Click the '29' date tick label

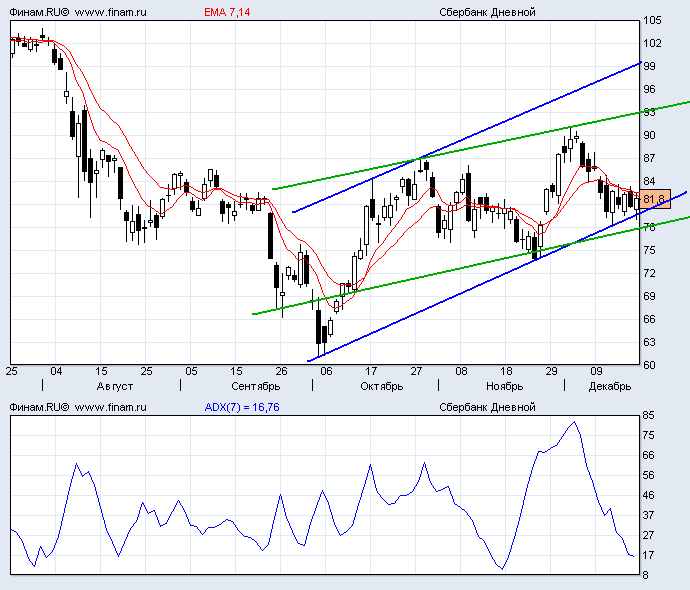click(x=551, y=371)
